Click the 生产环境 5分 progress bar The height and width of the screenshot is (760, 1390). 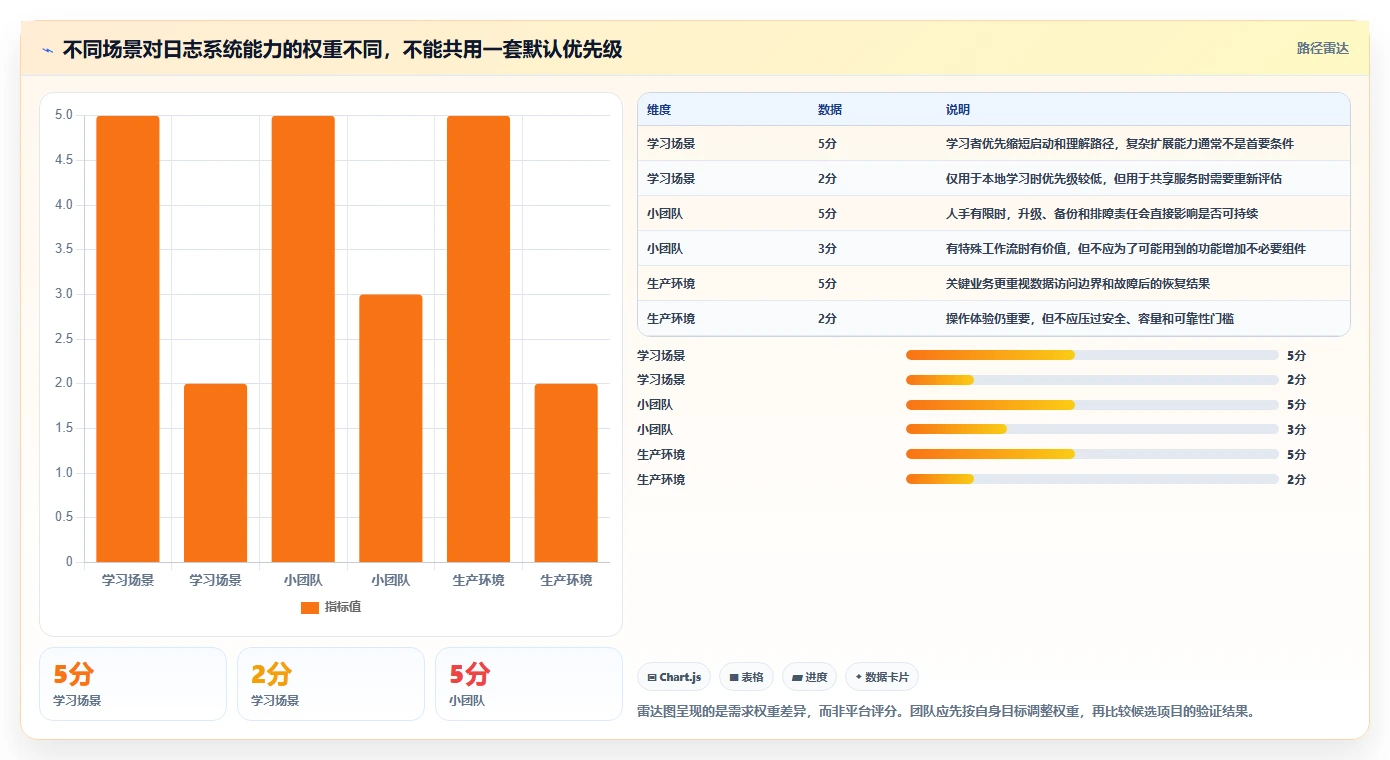(1092, 454)
